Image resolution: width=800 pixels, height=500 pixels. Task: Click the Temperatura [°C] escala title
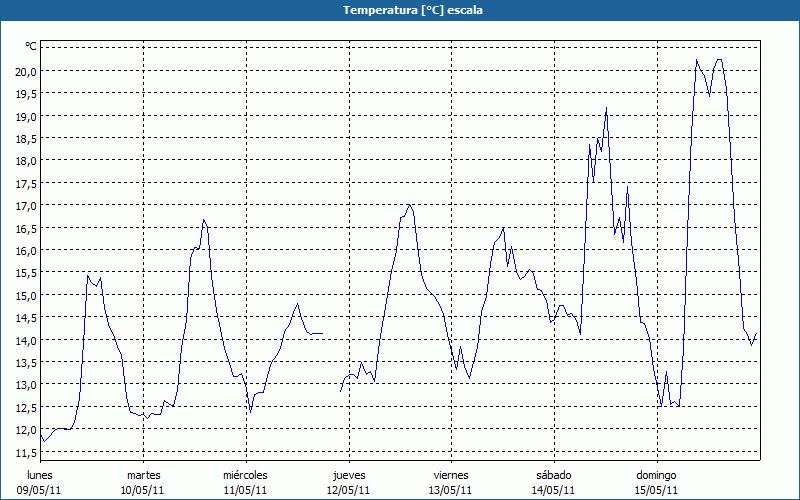pos(400,10)
